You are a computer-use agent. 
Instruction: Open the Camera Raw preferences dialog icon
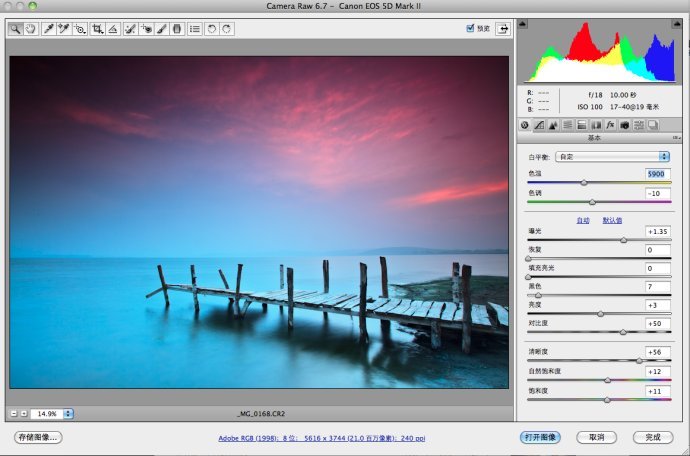pos(195,29)
